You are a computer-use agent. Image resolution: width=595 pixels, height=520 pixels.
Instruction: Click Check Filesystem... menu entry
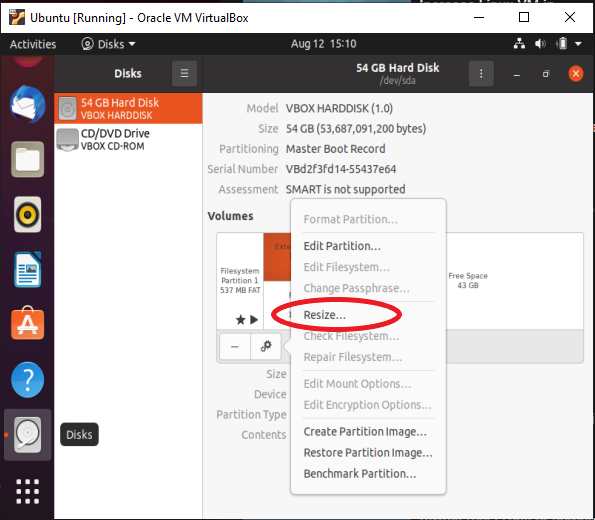[x=351, y=336]
